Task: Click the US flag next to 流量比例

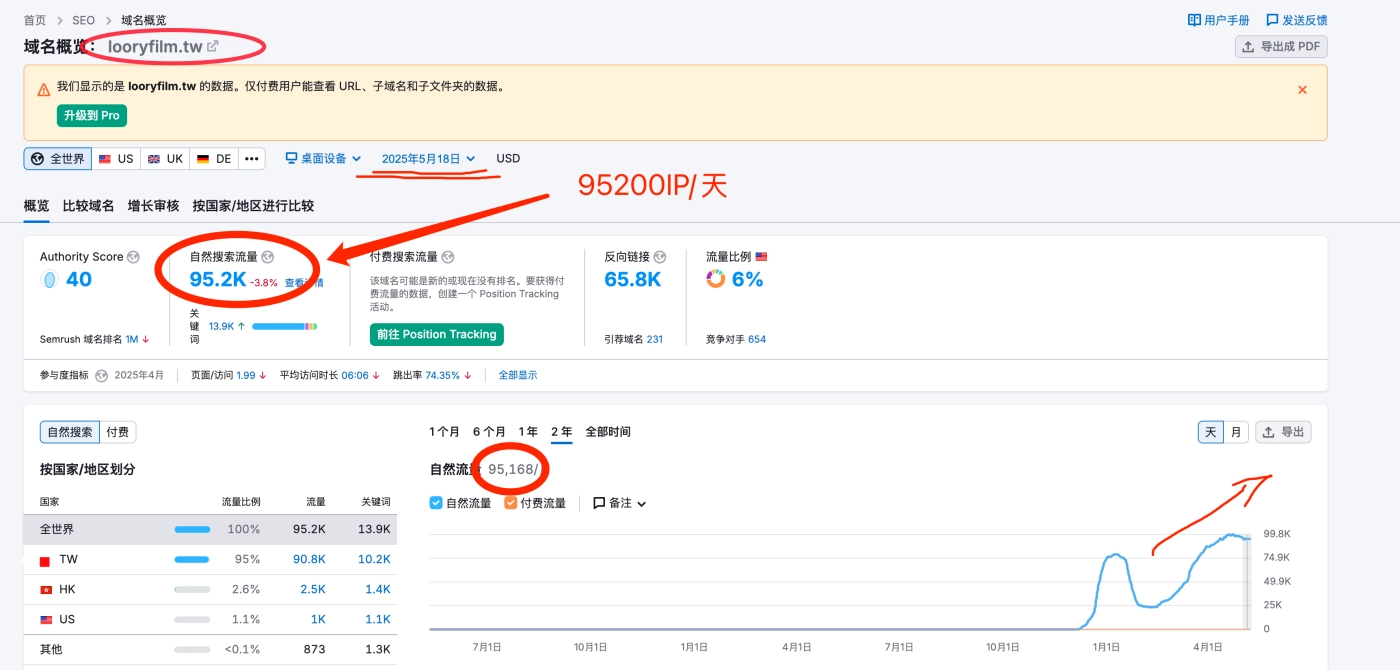Action: coord(761,257)
